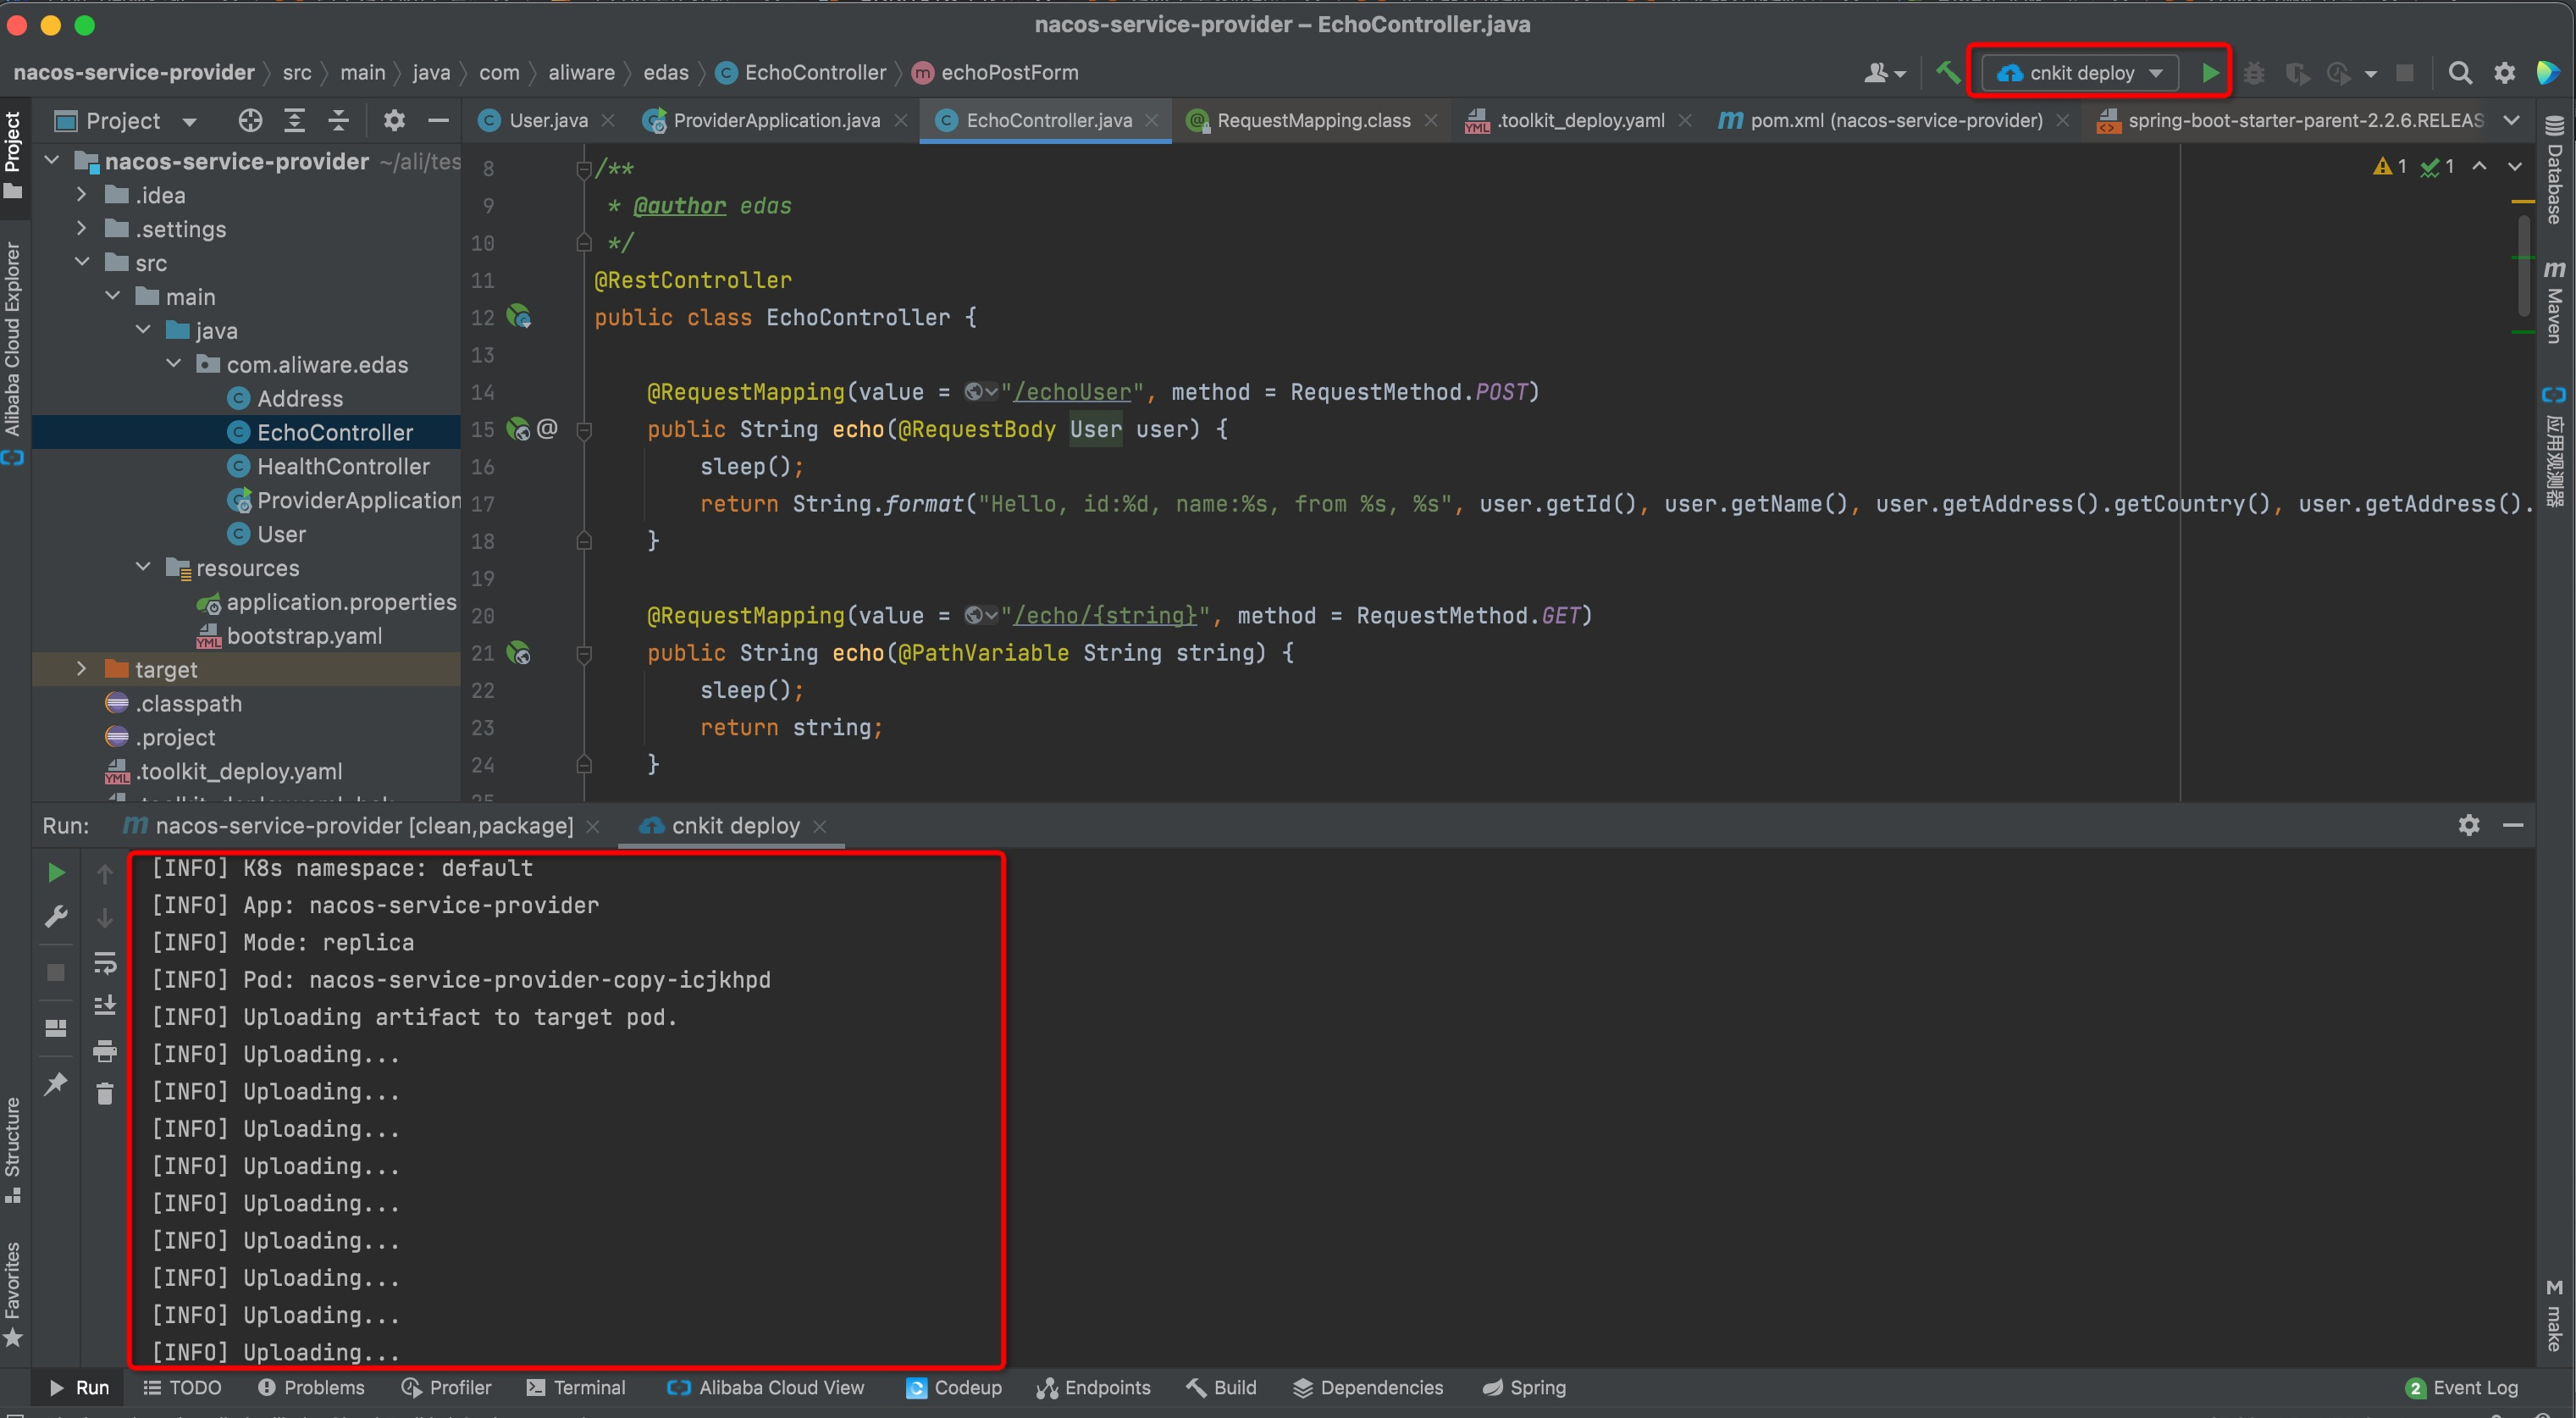Fold the javadoc comment at line 8
2576x1418 pixels.
pos(585,169)
